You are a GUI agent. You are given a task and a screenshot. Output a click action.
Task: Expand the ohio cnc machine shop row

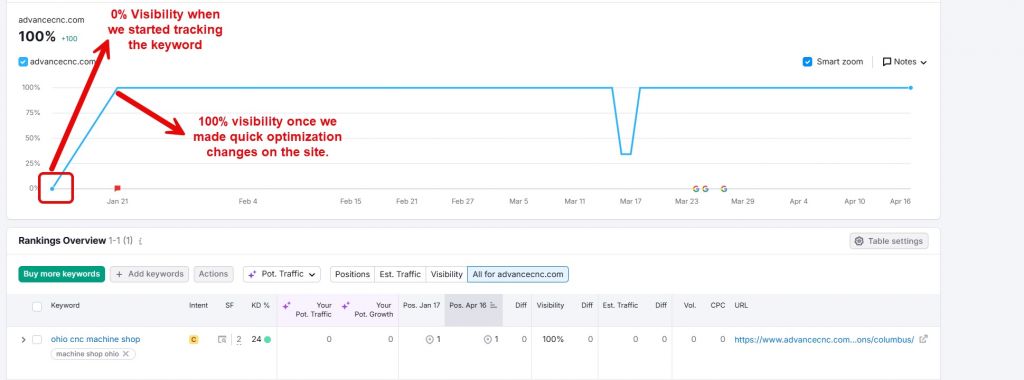(x=24, y=340)
